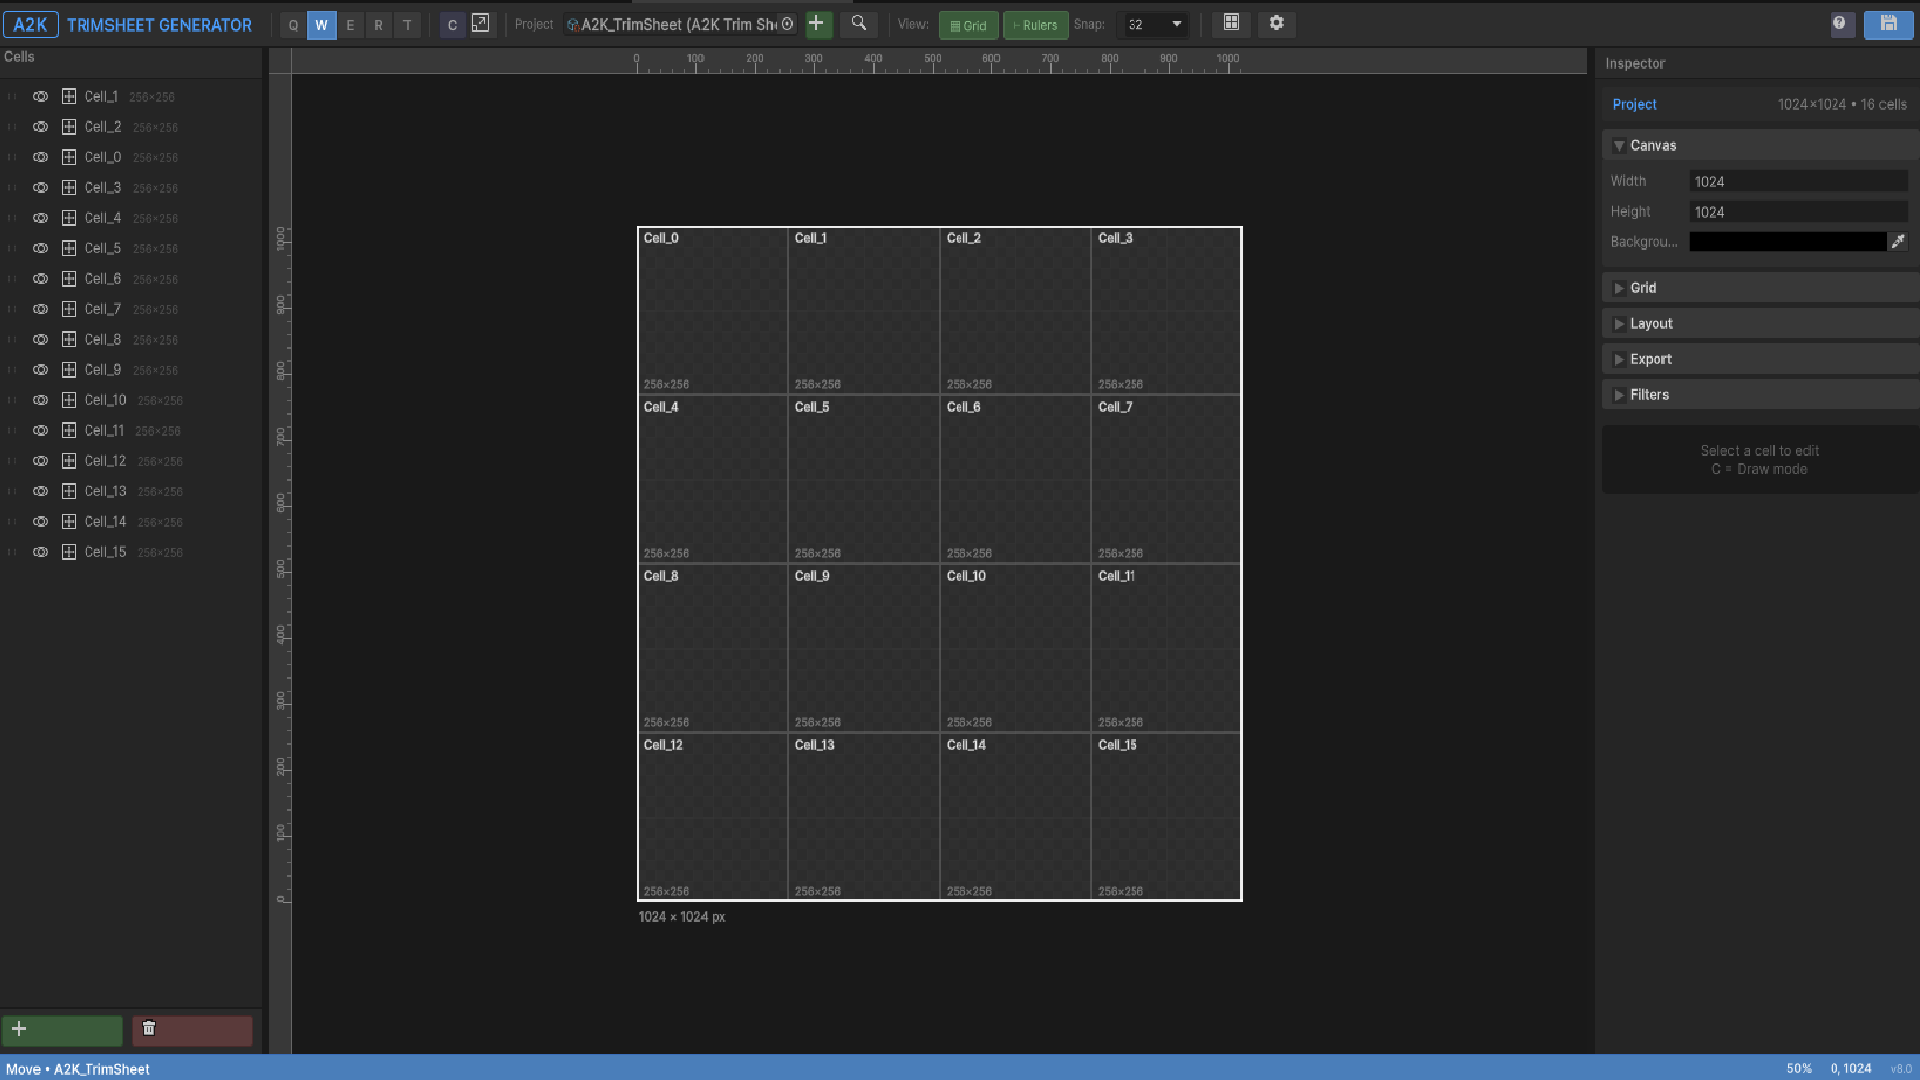Viewport: 1920px width, 1080px height.
Task: Pick background color with eyedropper icon
Action: click(1897, 242)
